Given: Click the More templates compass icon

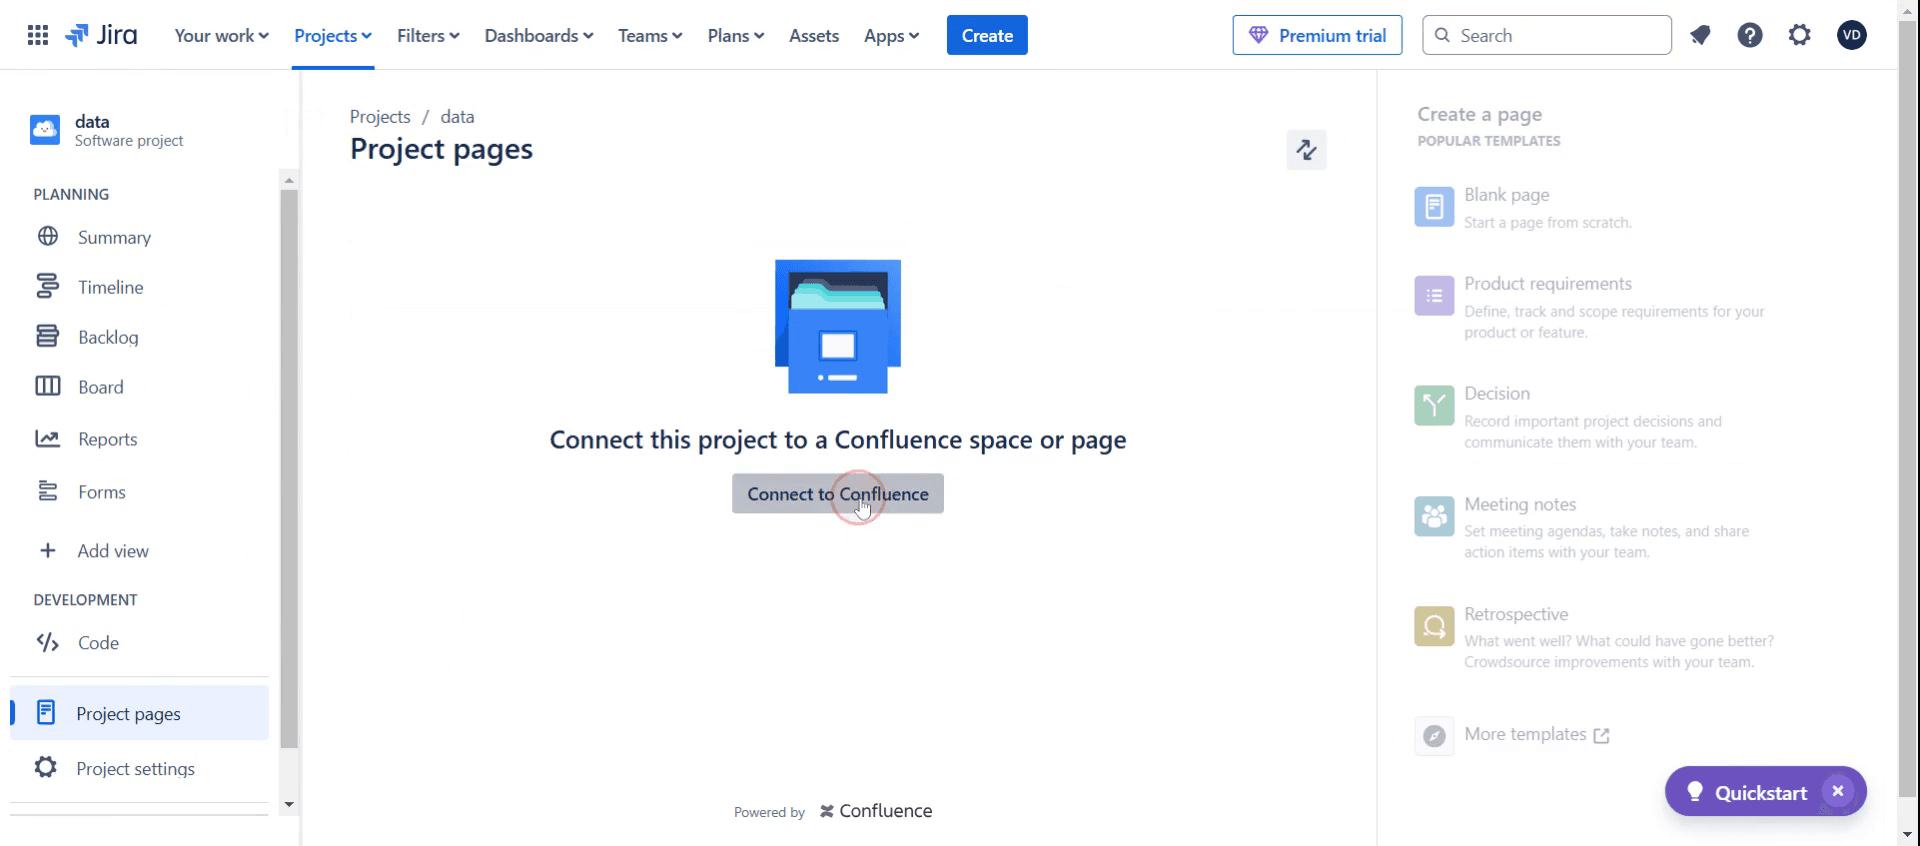Looking at the screenshot, I should pos(1434,736).
